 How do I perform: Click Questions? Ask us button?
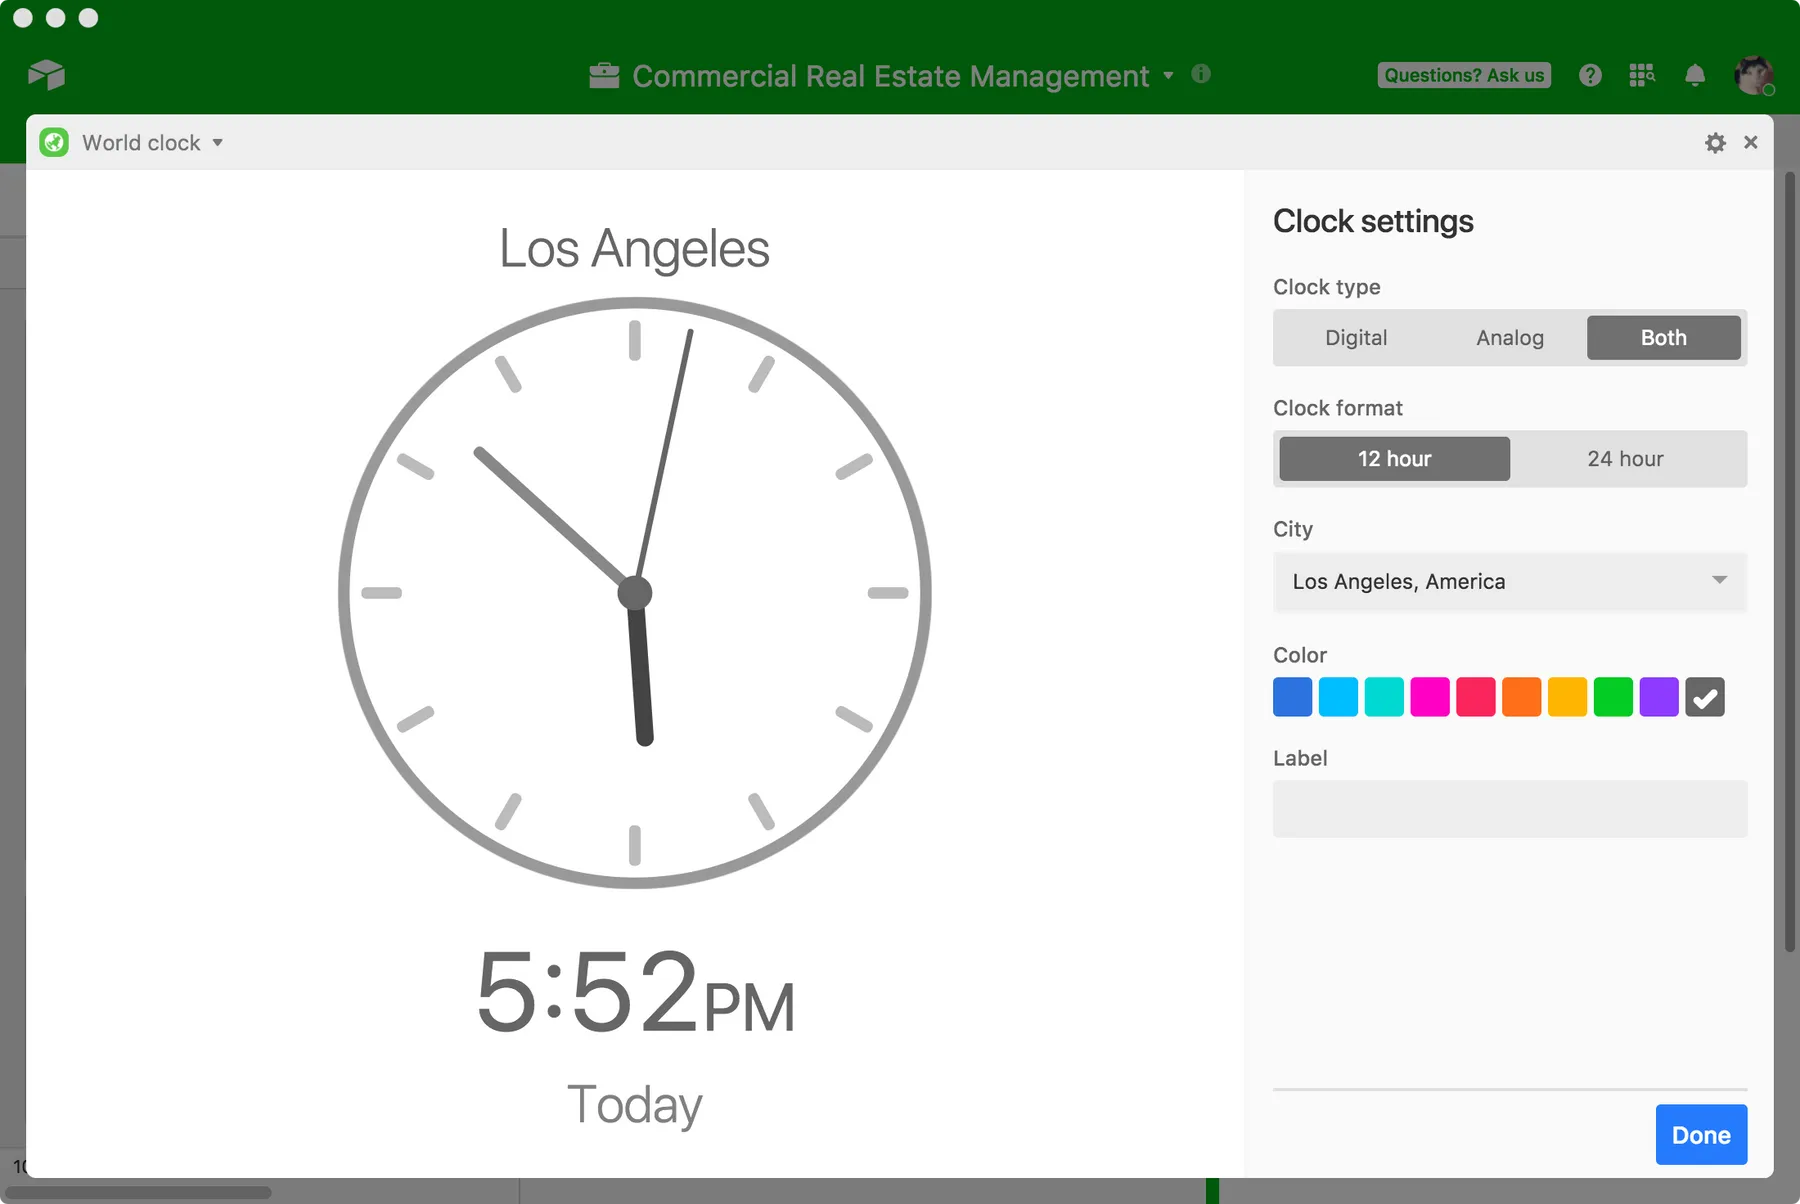1464,75
